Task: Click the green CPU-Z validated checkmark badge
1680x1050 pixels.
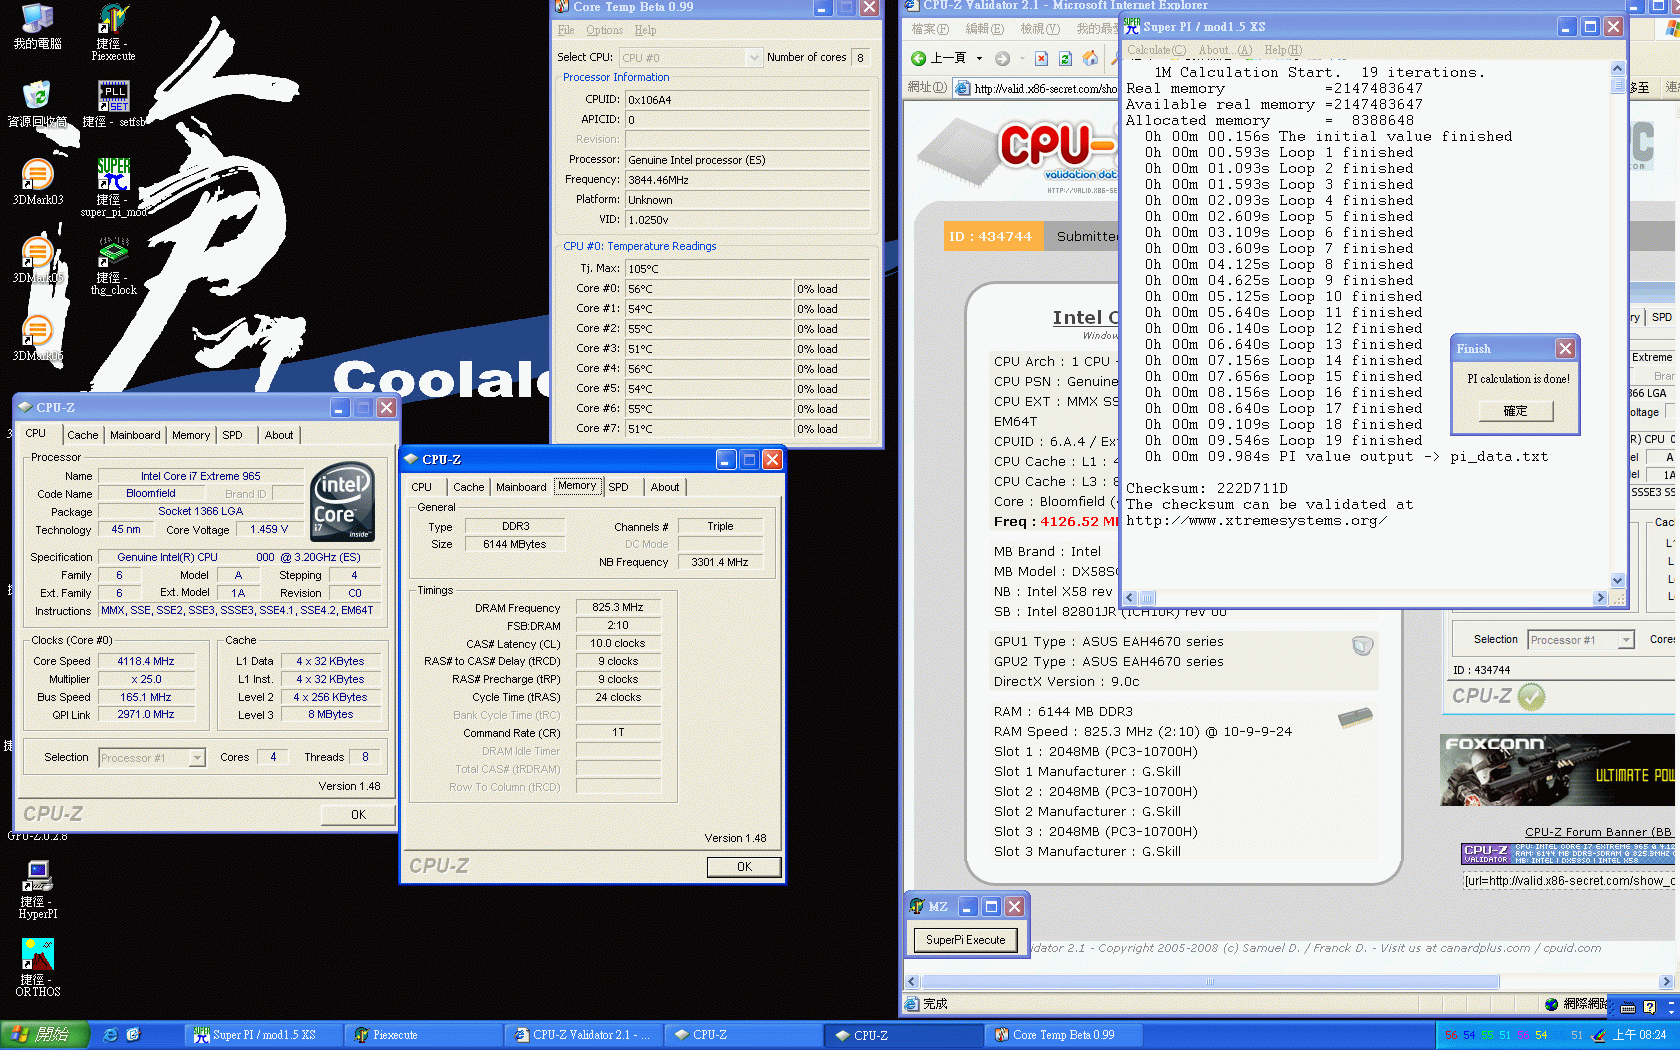Action: coord(1531,696)
